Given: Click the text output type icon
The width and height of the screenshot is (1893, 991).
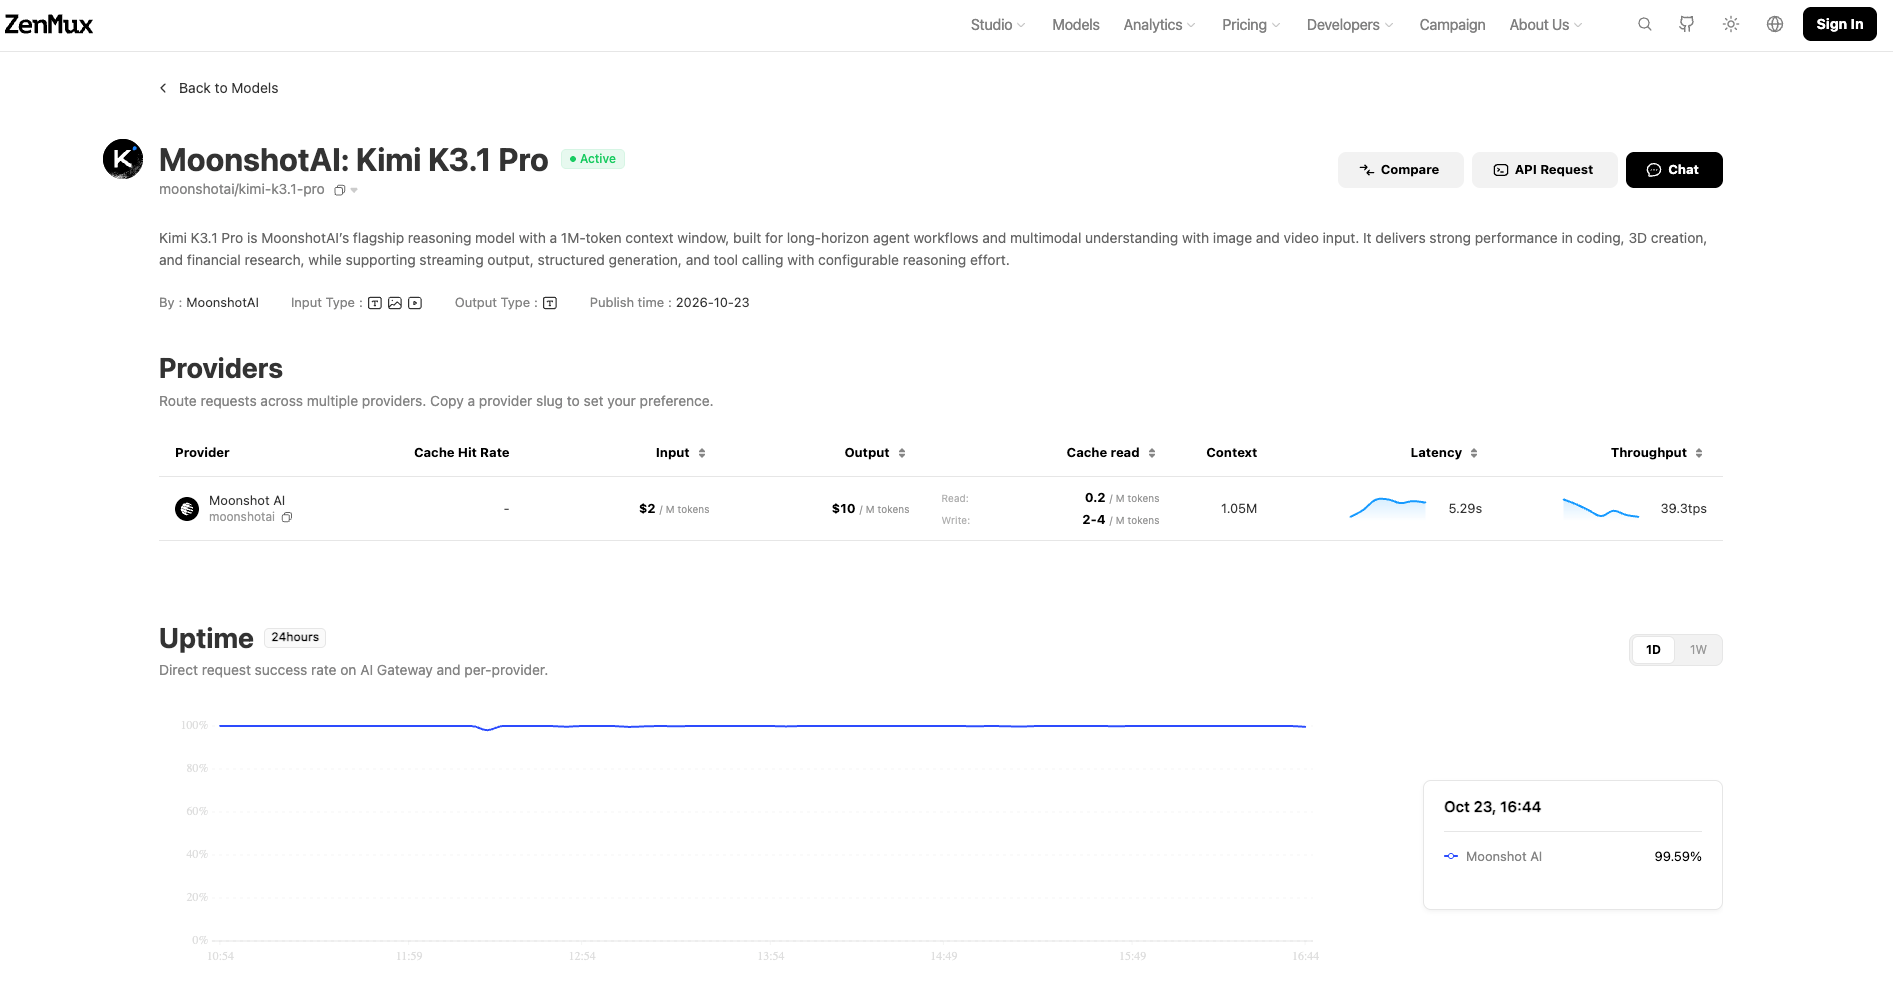Looking at the screenshot, I should 550,303.
